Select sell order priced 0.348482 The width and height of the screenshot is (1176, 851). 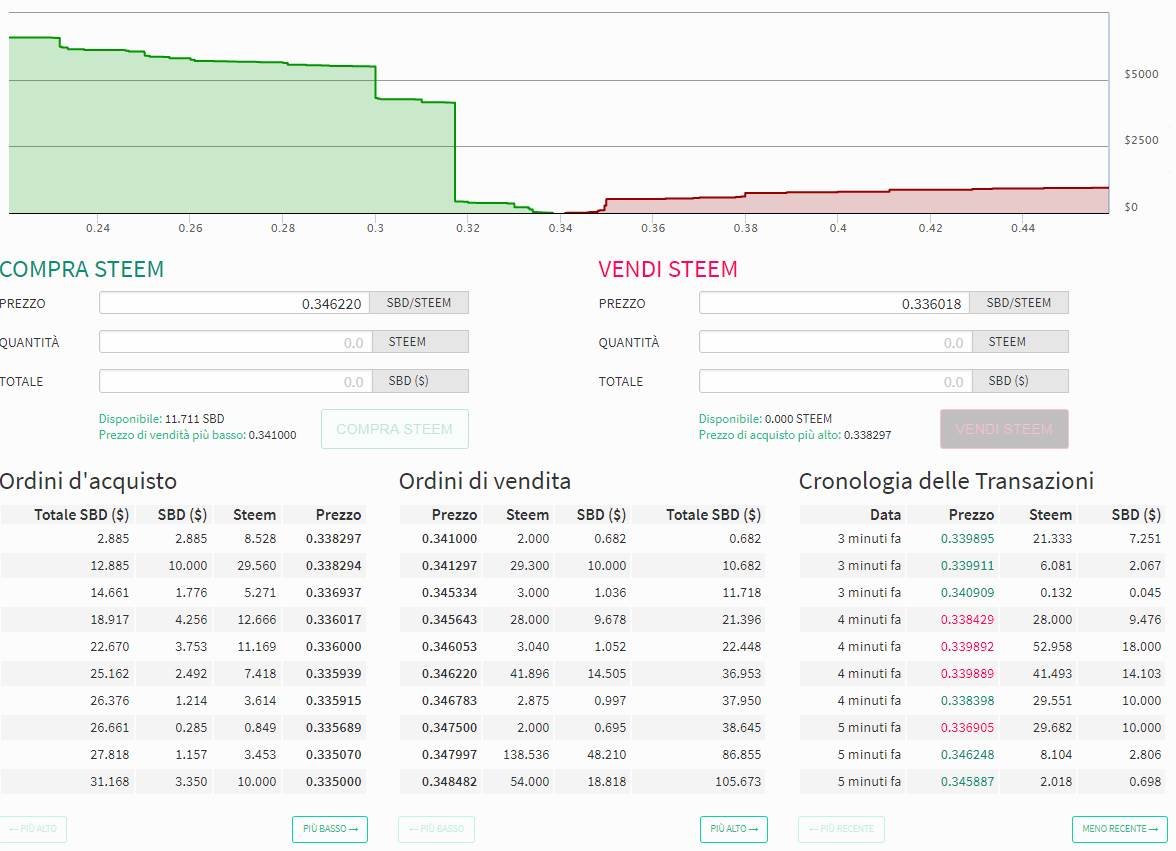point(583,781)
